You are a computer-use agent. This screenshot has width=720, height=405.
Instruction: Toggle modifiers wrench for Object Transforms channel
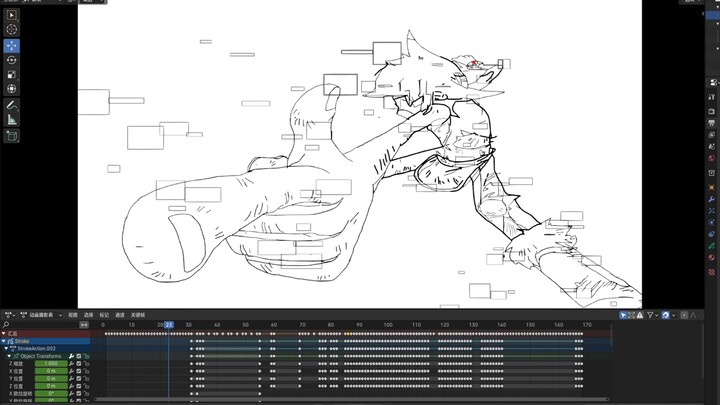pyautogui.click(x=71, y=356)
